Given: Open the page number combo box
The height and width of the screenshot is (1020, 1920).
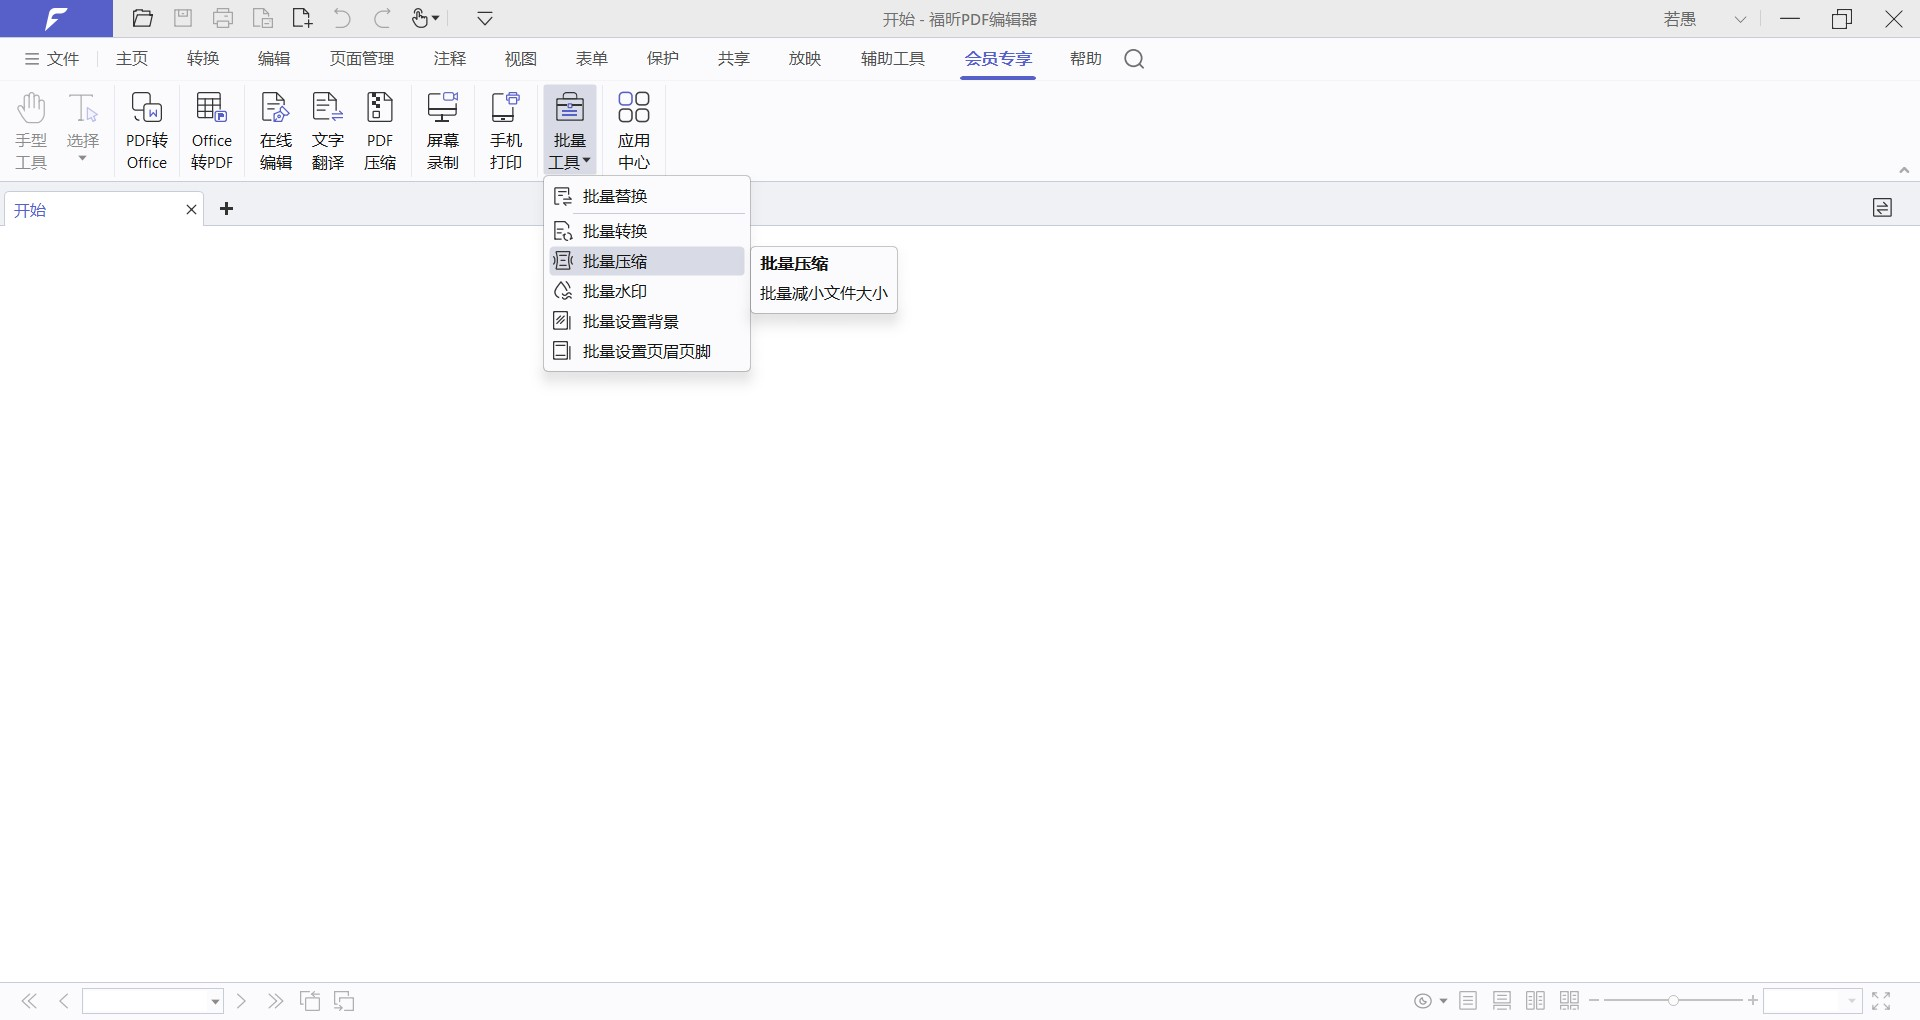Looking at the screenshot, I should [153, 1001].
